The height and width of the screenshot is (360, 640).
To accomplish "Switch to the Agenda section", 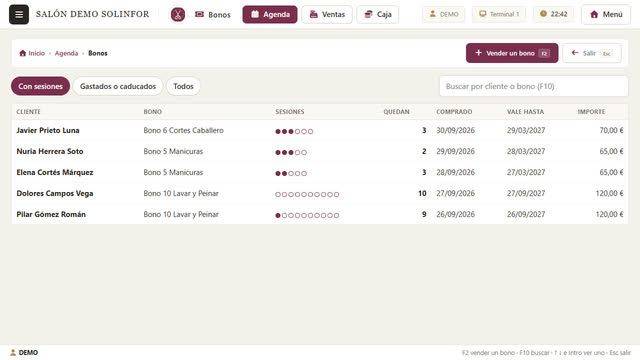I will point(270,14).
